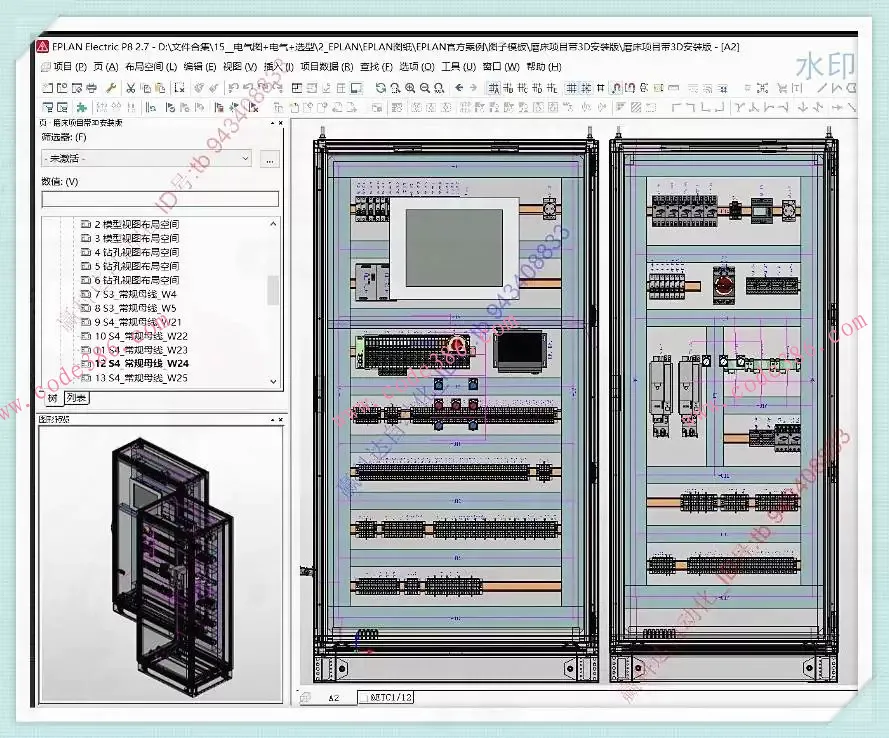Open the 选项 (O) menu

click(416, 67)
